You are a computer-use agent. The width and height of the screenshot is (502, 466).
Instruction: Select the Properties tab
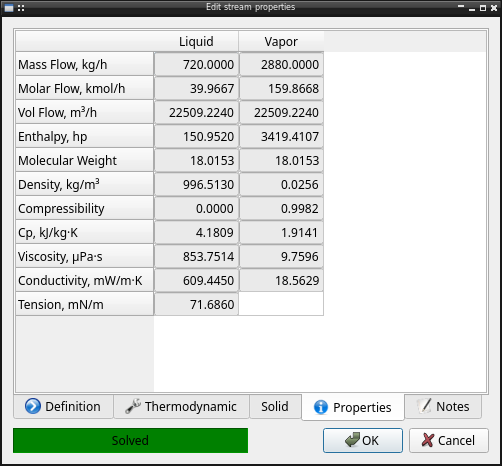point(353,407)
